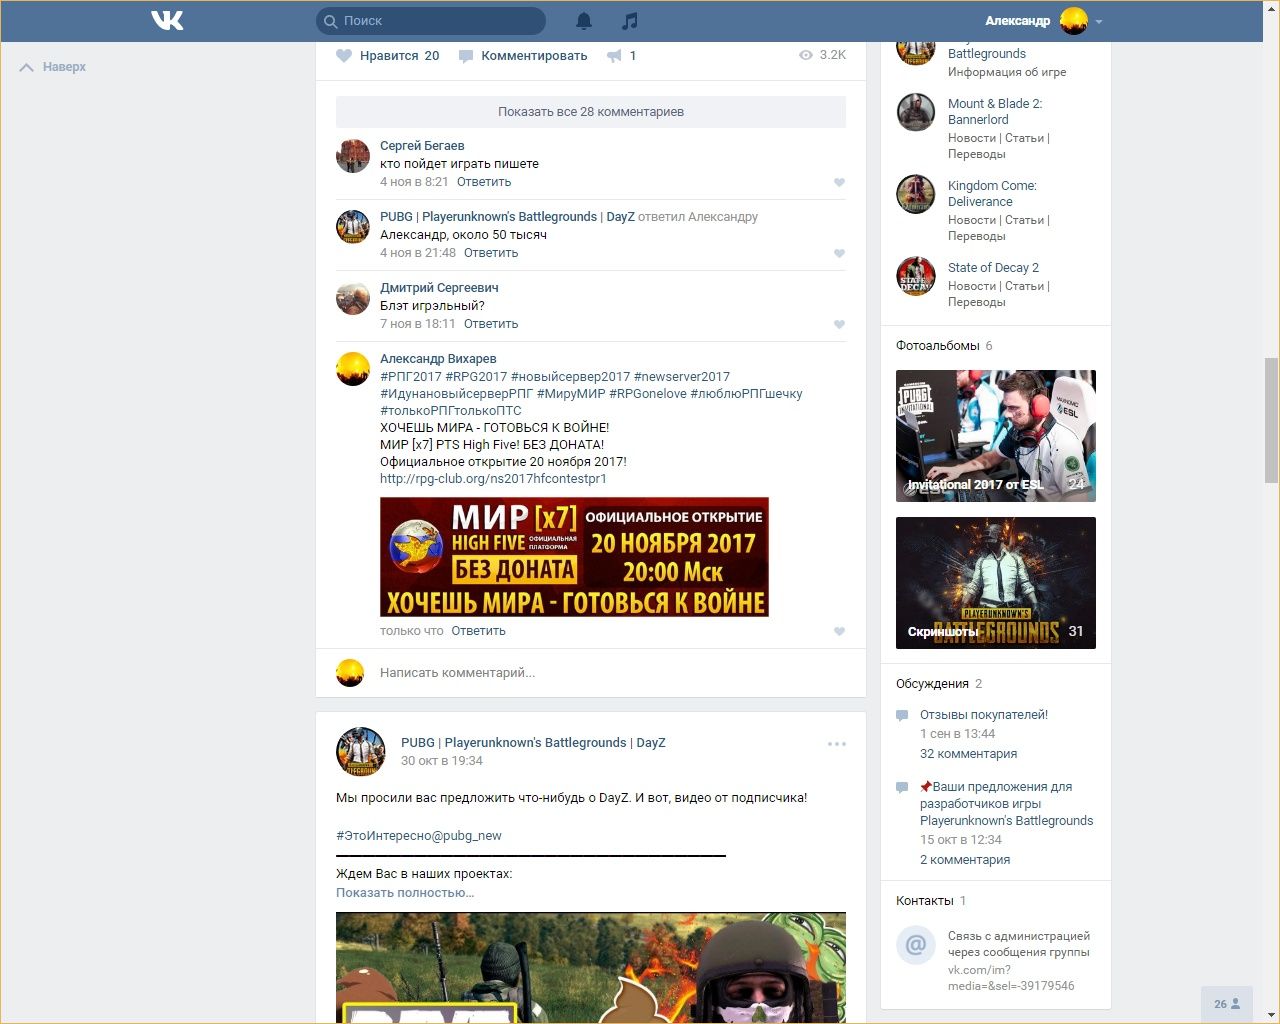Image resolution: width=1280 pixels, height=1024 pixels.
Task: Click the Александр avatar in header
Action: point(1073,20)
